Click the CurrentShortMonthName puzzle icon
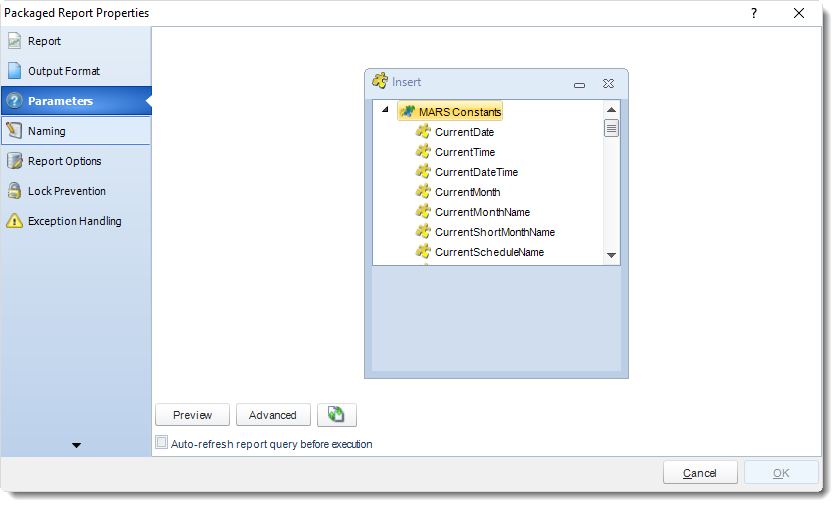 point(423,232)
